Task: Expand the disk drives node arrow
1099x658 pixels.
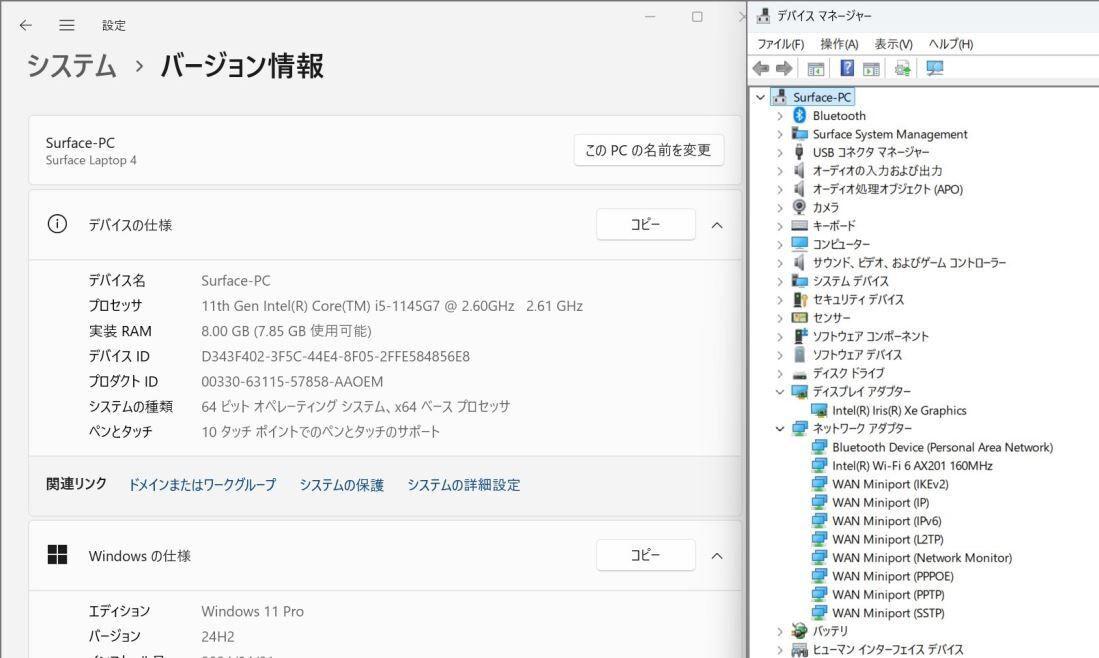Action: [x=780, y=373]
